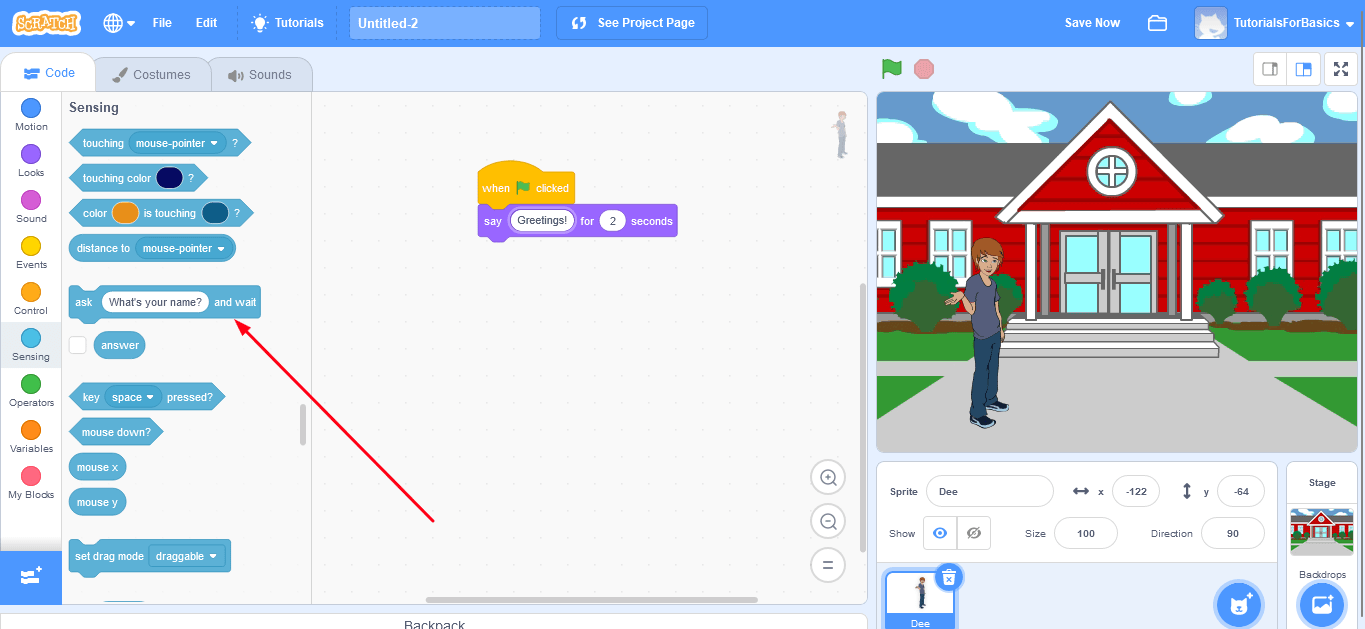The height and width of the screenshot is (629, 1365).
Task: Hide the sprite with crossed-eye icon
Action: pyautogui.click(x=973, y=533)
